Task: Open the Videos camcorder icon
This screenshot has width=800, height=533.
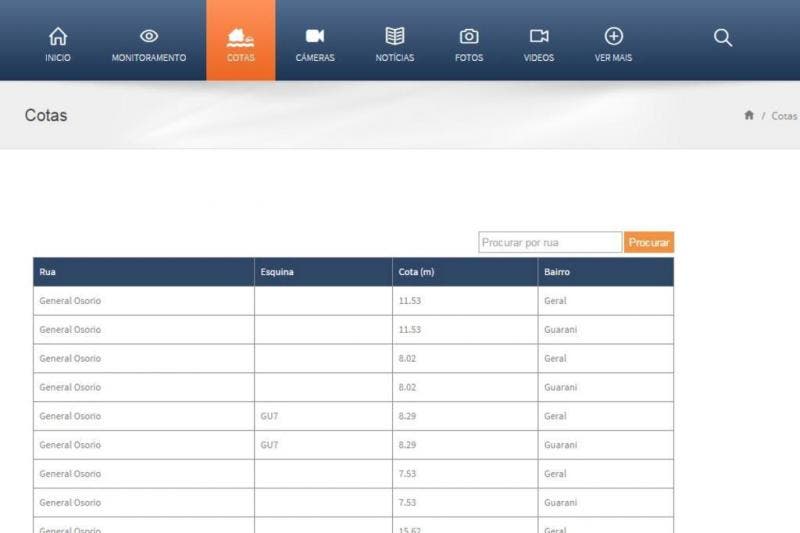Action: (x=539, y=37)
